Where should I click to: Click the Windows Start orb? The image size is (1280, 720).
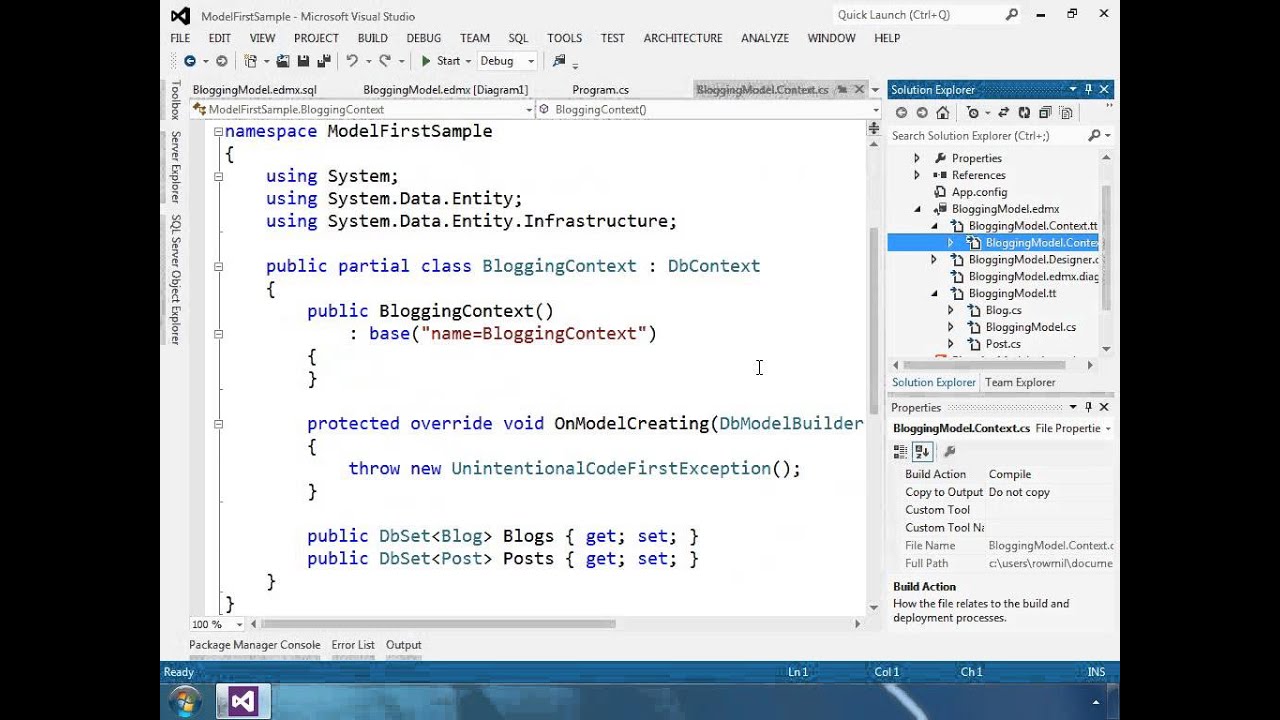[x=184, y=702]
